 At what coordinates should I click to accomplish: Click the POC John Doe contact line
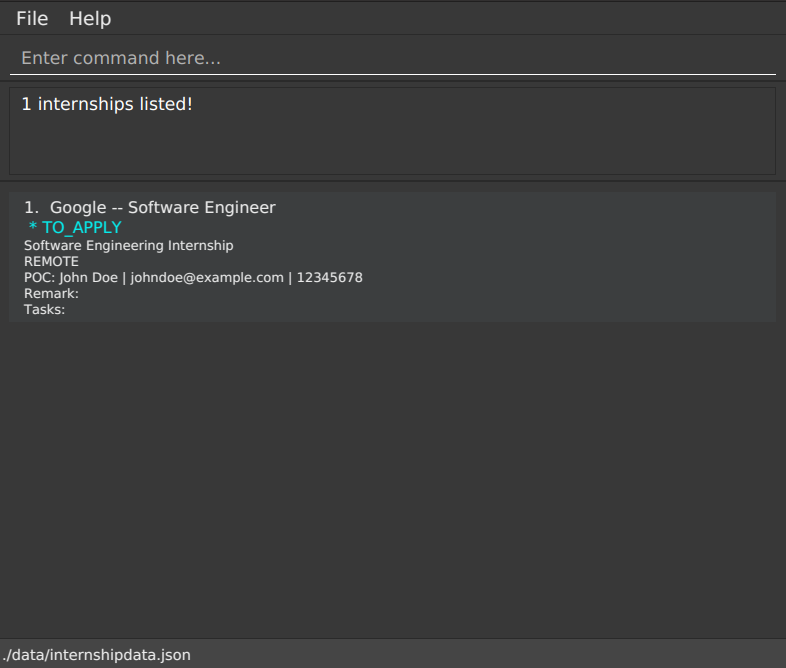point(193,278)
